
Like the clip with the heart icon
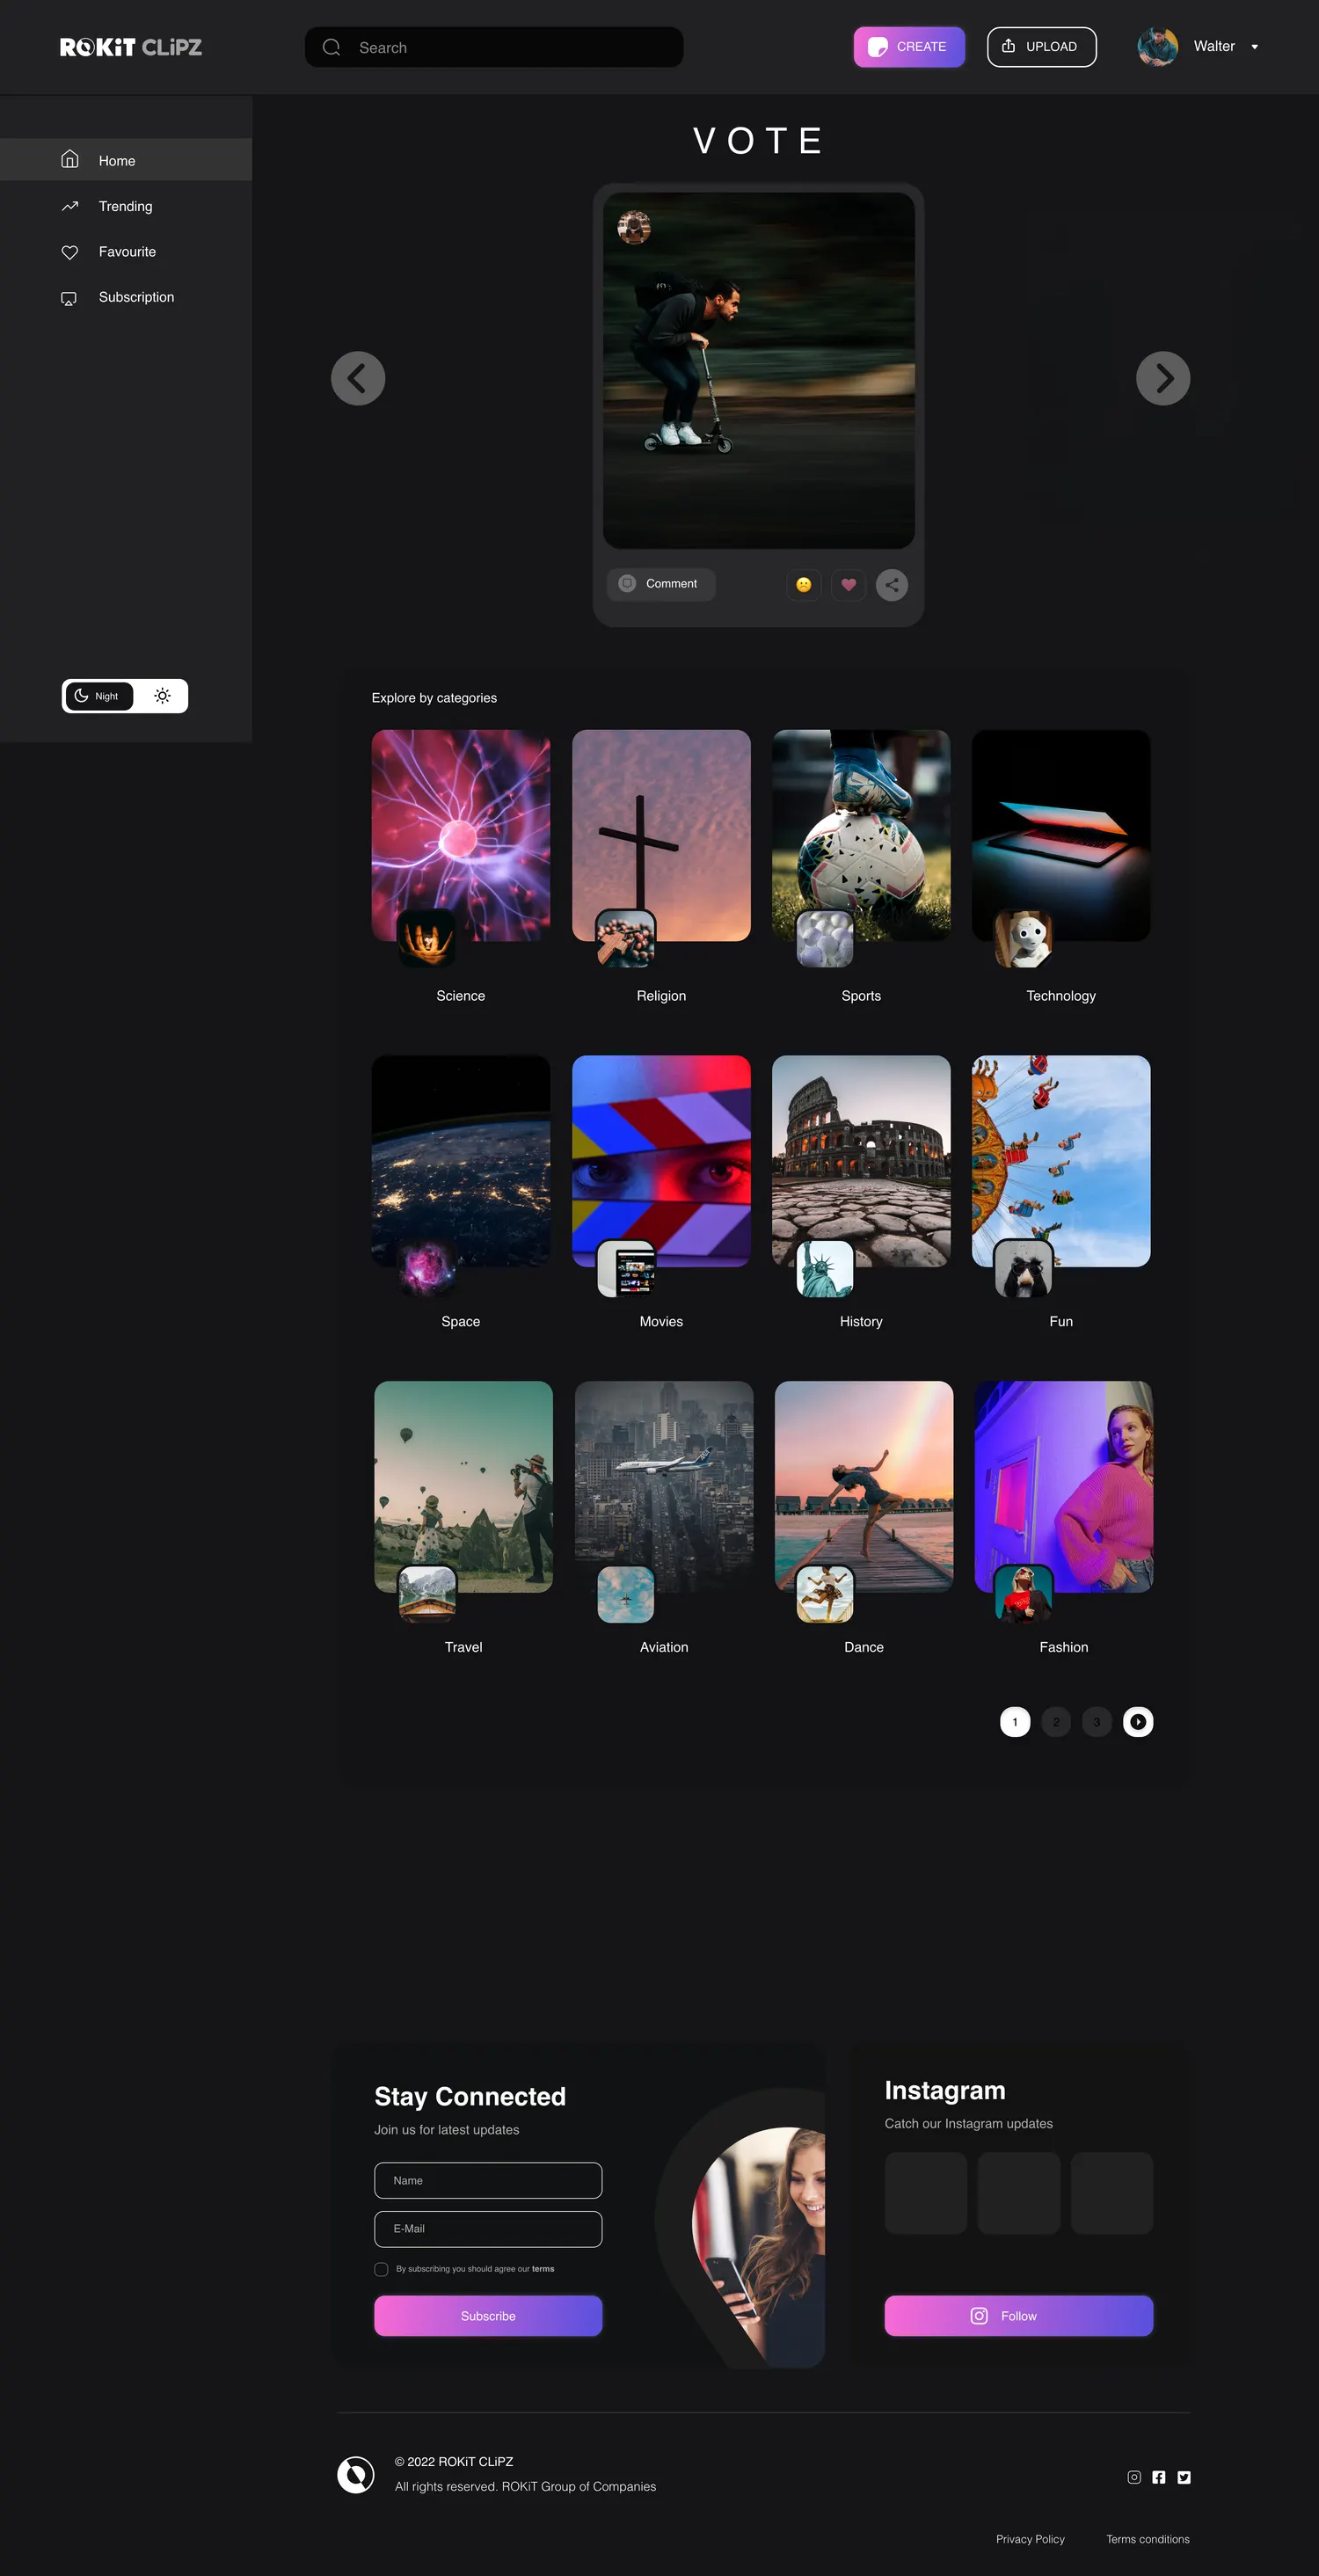point(848,585)
